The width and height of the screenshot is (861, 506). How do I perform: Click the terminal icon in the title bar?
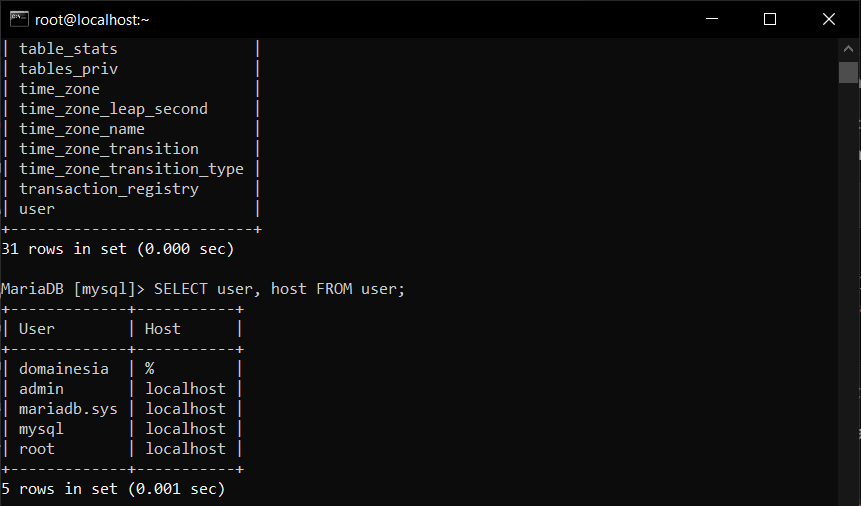[17, 19]
